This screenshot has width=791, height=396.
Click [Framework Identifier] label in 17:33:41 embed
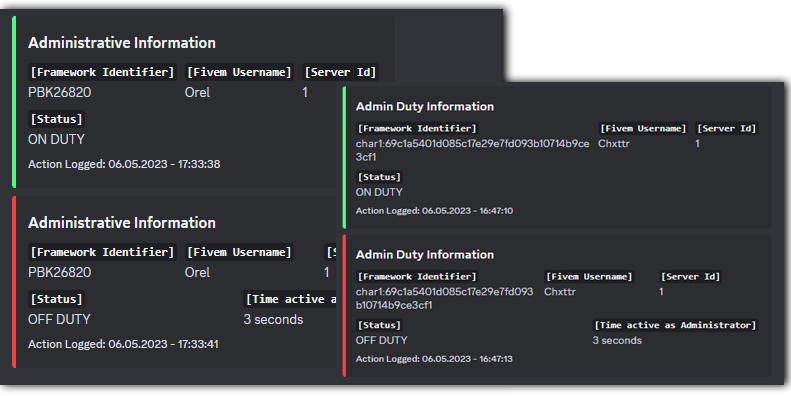pyautogui.click(x=102, y=252)
